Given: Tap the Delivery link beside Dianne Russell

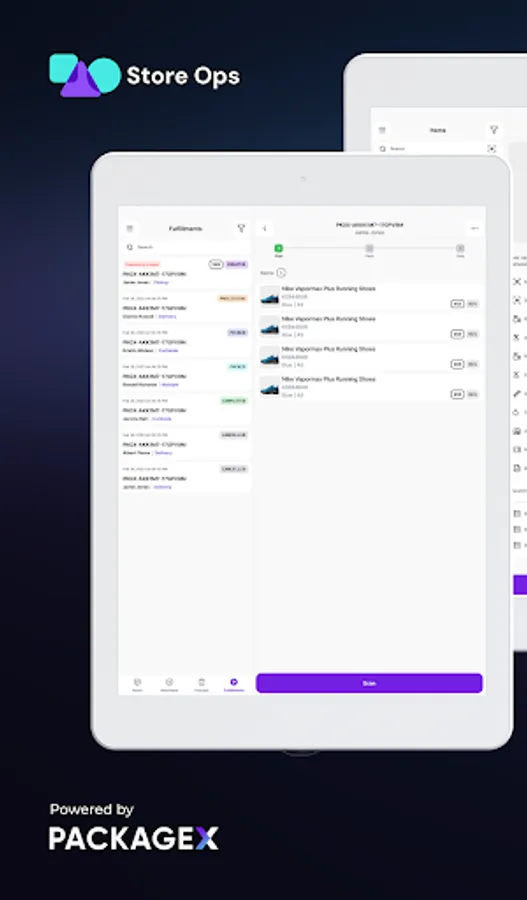Looking at the screenshot, I should (167, 316).
